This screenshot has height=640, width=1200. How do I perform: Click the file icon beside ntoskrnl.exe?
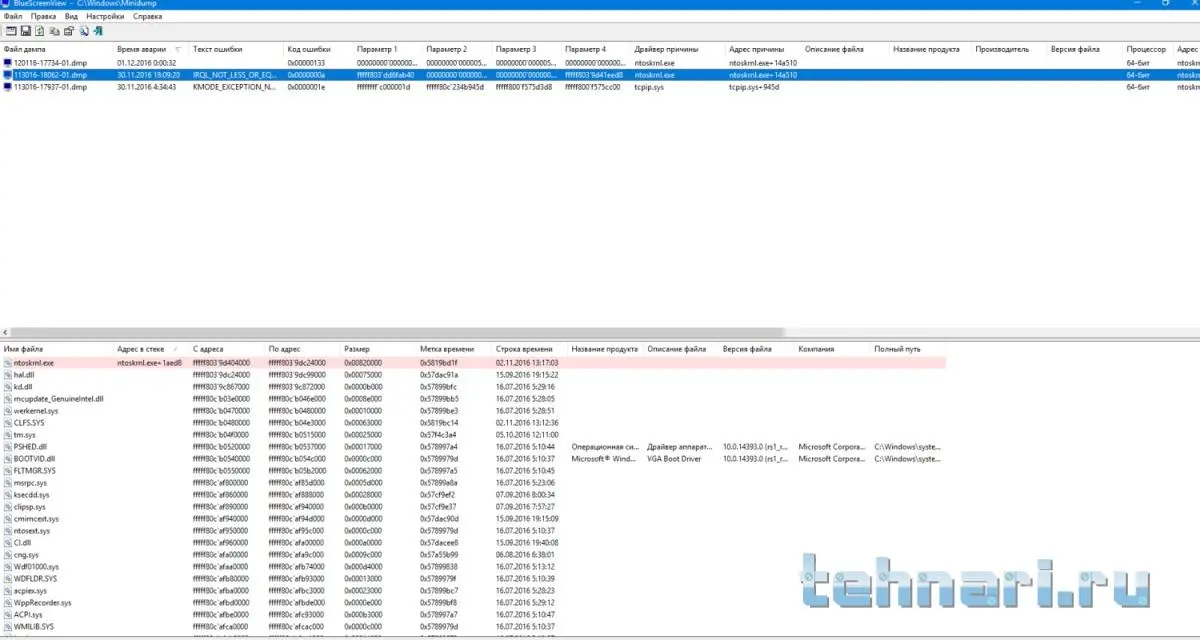coord(8,363)
